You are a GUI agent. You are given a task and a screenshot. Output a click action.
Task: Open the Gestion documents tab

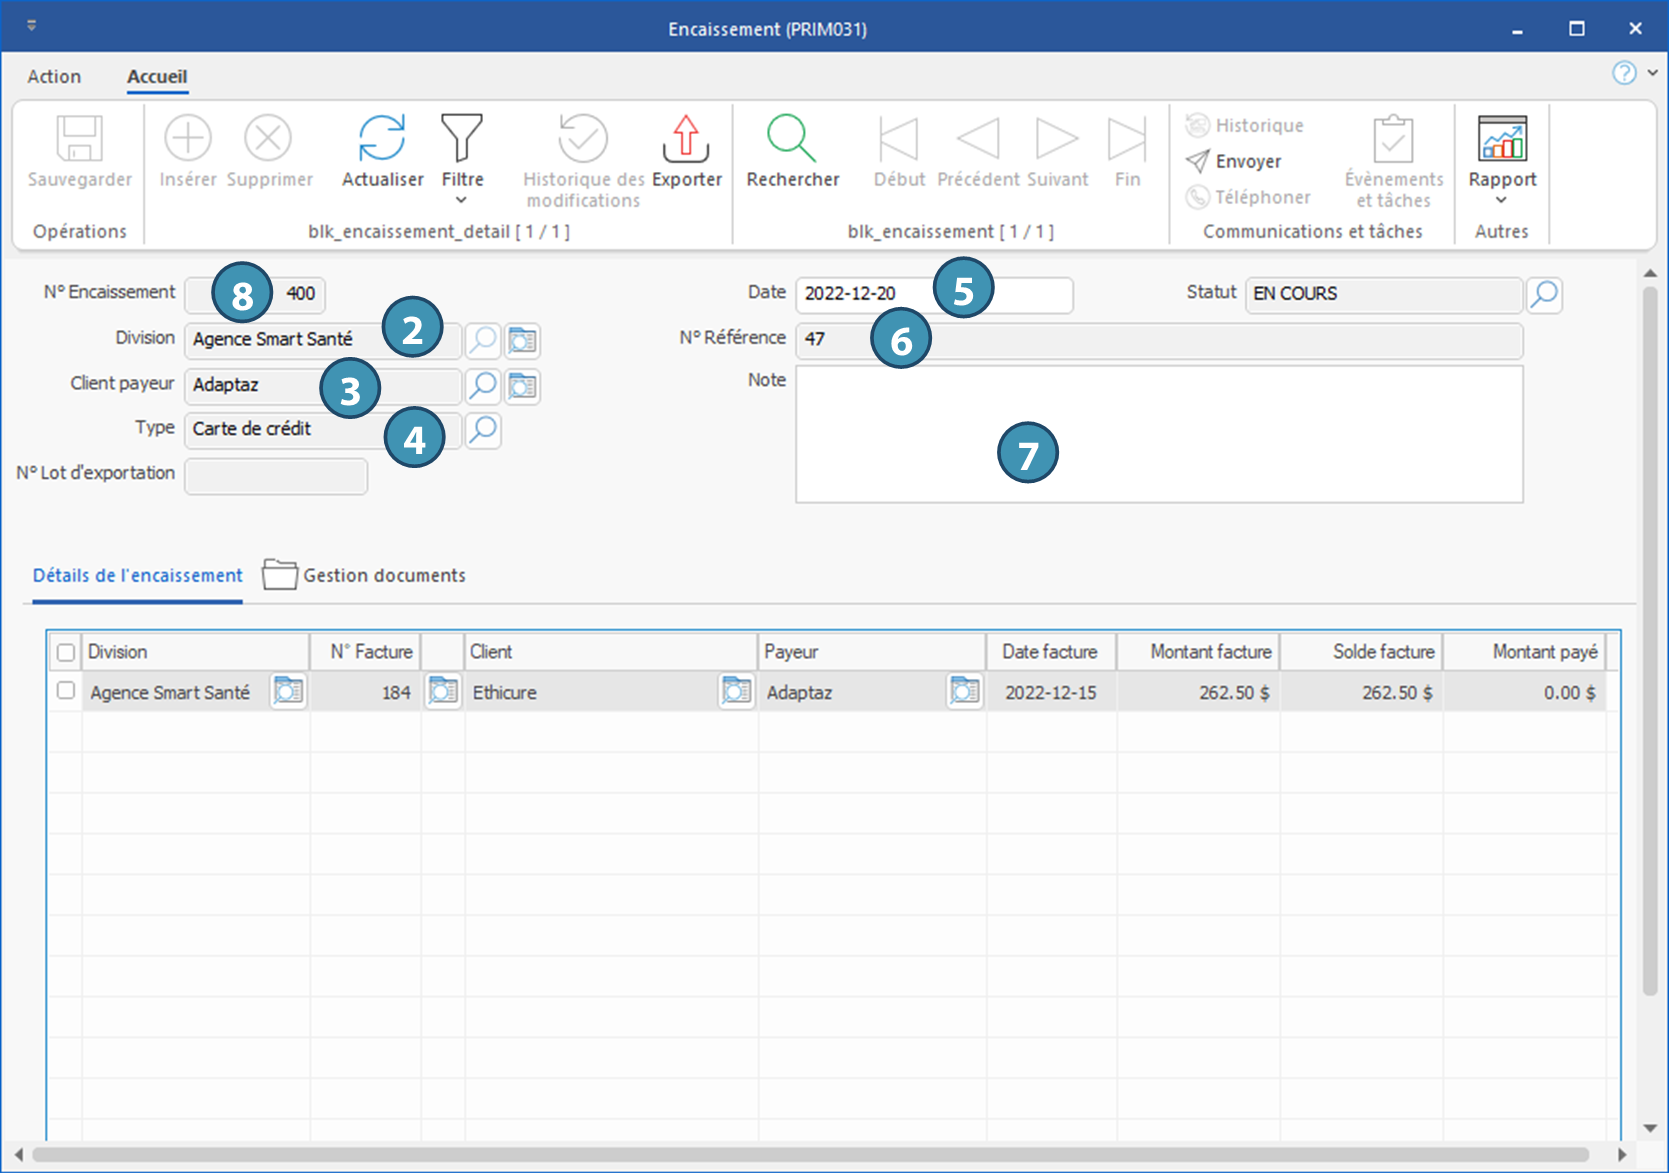click(365, 575)
